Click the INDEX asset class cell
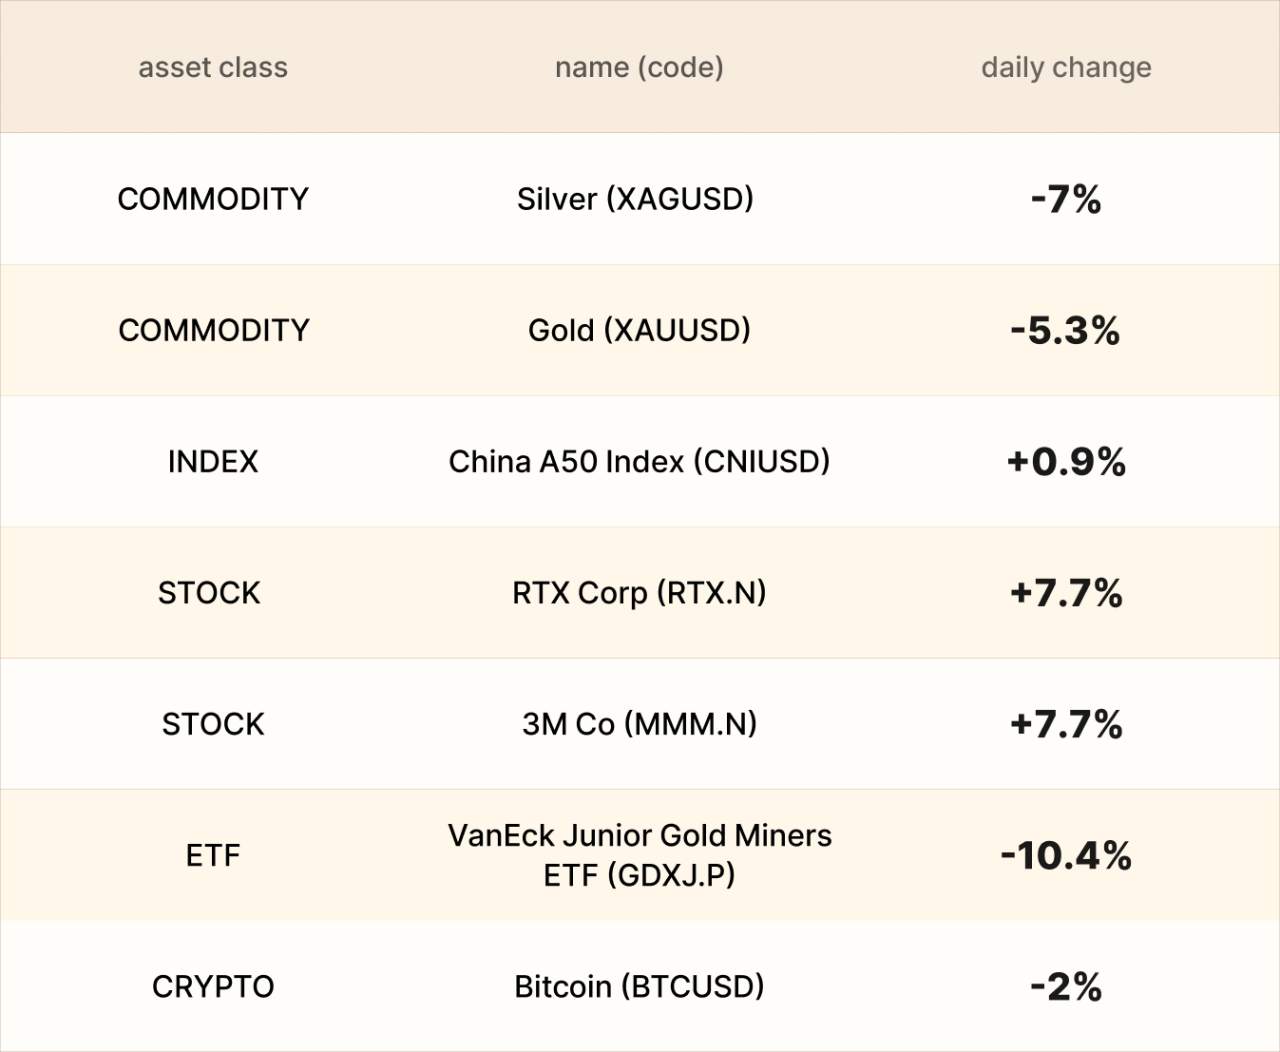The image size is (1280, 1052). tap(213, 461)
